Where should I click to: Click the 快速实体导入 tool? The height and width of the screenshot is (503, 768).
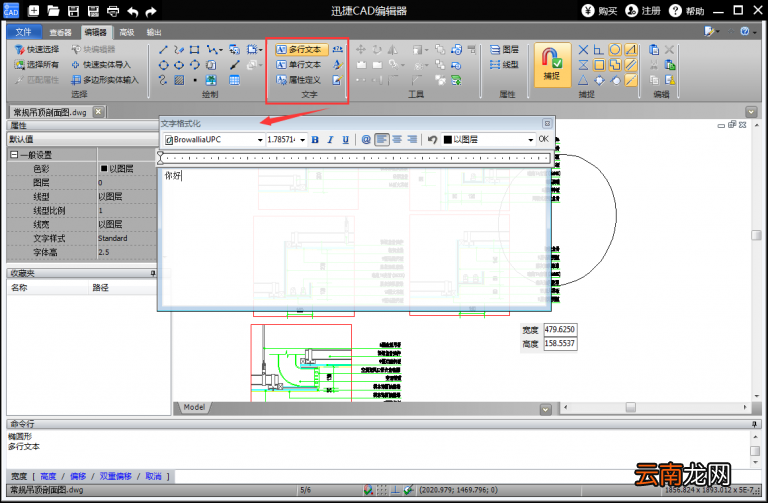click(x=101, y=65)
